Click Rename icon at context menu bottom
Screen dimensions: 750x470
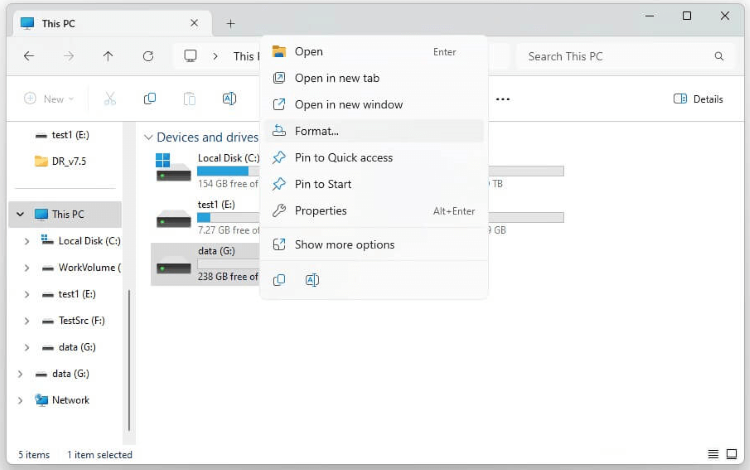(x=312, y=280)
